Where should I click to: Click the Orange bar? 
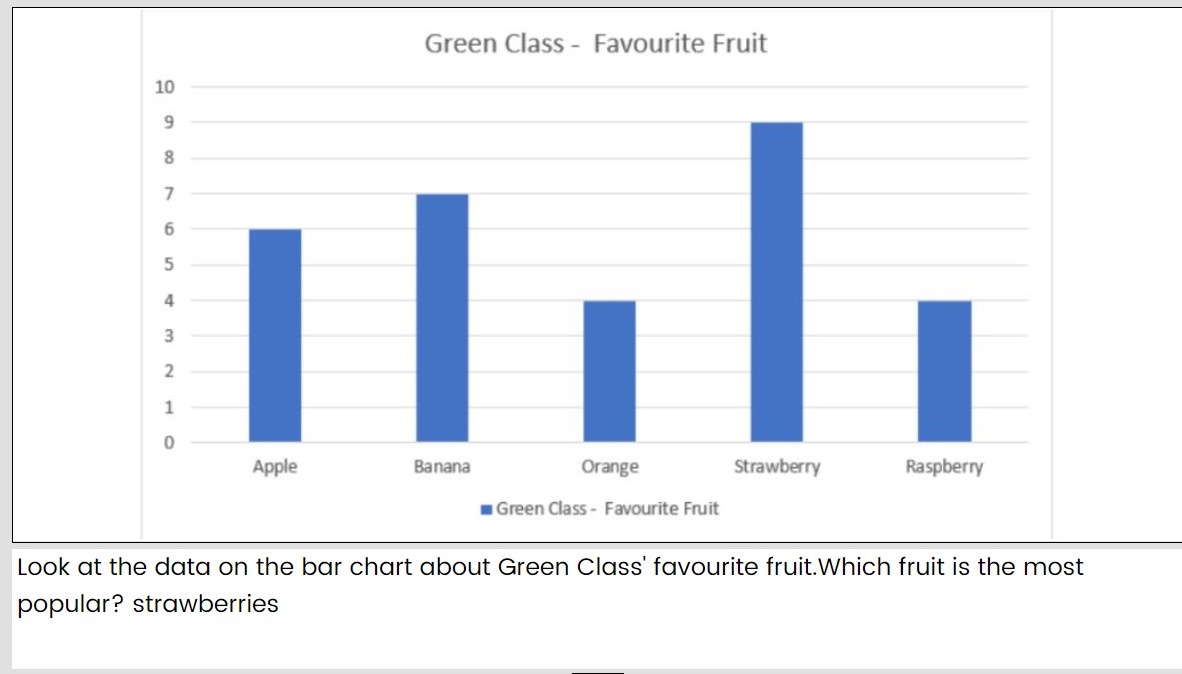[x=610, y=371]
